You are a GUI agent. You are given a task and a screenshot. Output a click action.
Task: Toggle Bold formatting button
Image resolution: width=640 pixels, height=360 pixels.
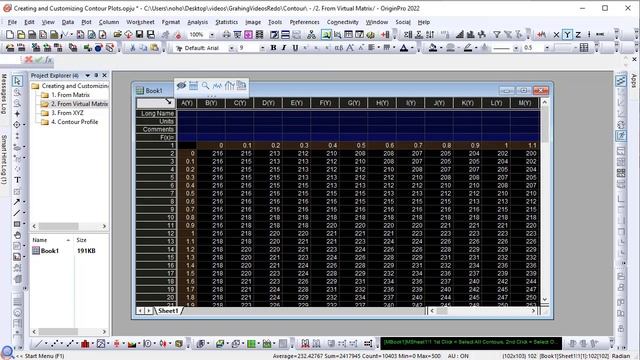click(273, 48)
